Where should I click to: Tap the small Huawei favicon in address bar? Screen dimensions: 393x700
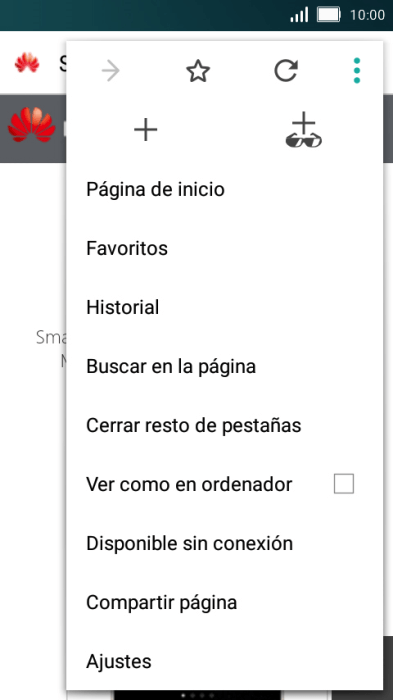coord(27,62)
